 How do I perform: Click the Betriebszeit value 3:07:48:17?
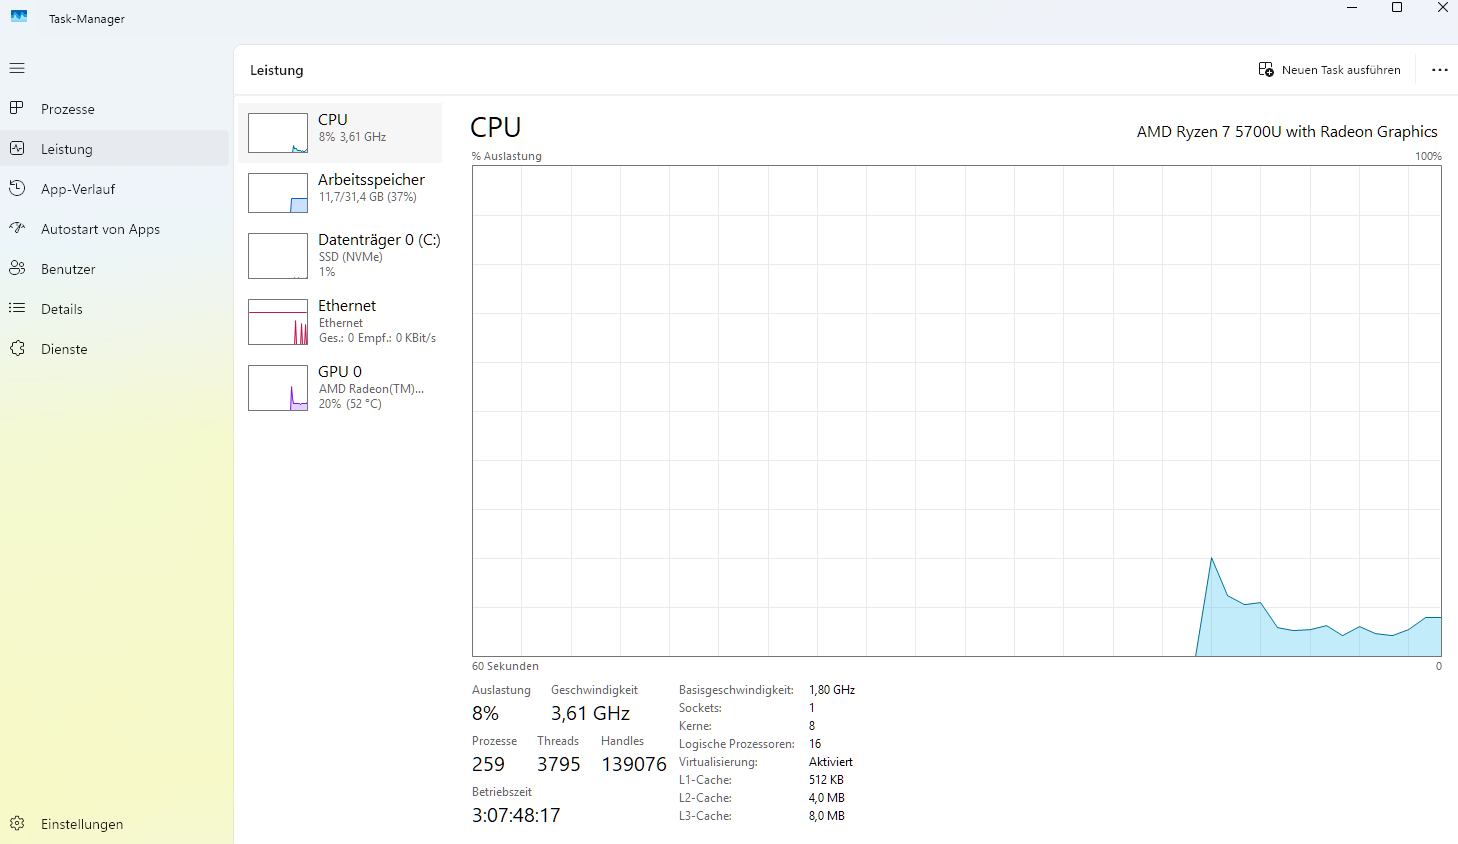(516, 816)
